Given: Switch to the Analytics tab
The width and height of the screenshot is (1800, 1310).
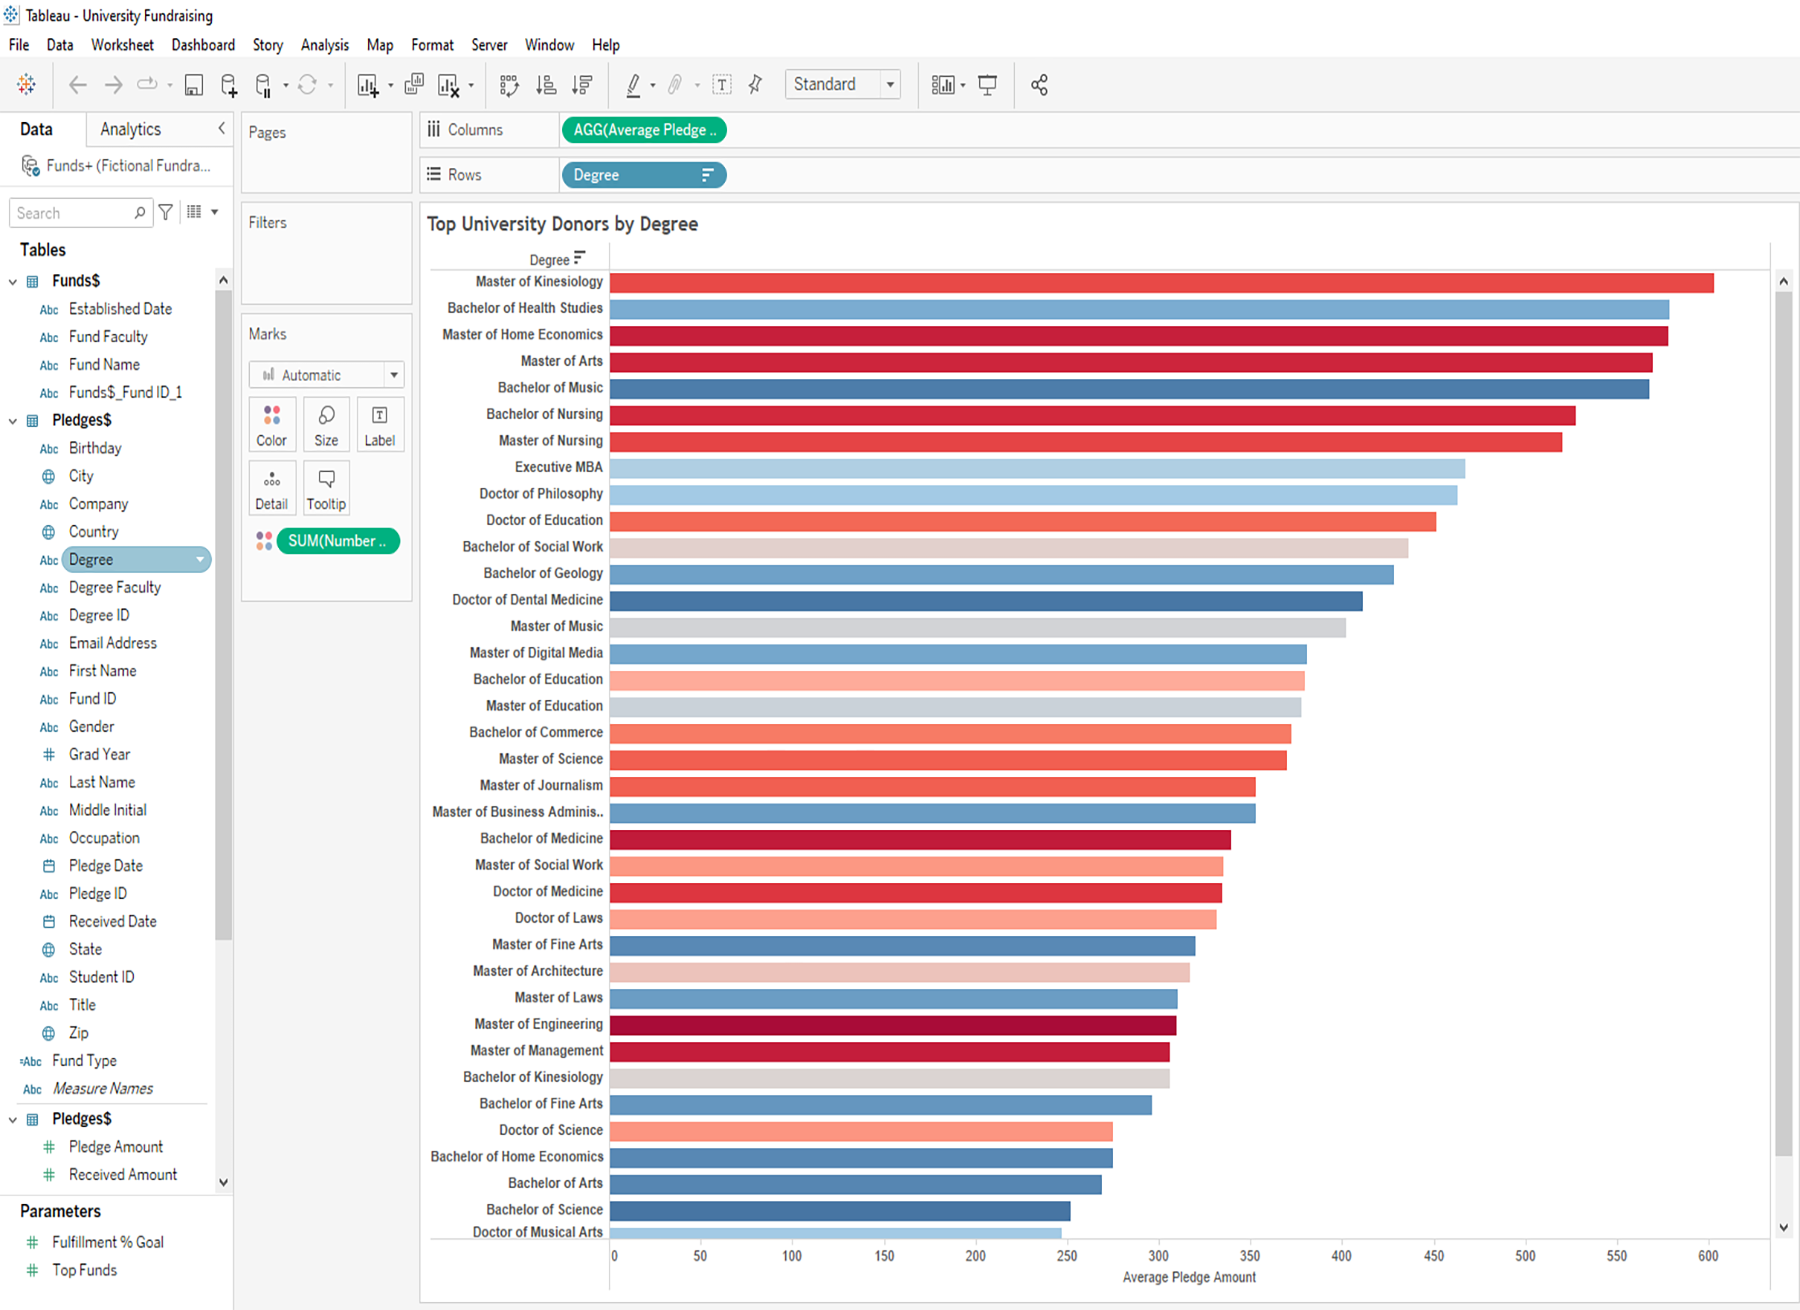Looking at the screenshot, I should tap(130, 129).
